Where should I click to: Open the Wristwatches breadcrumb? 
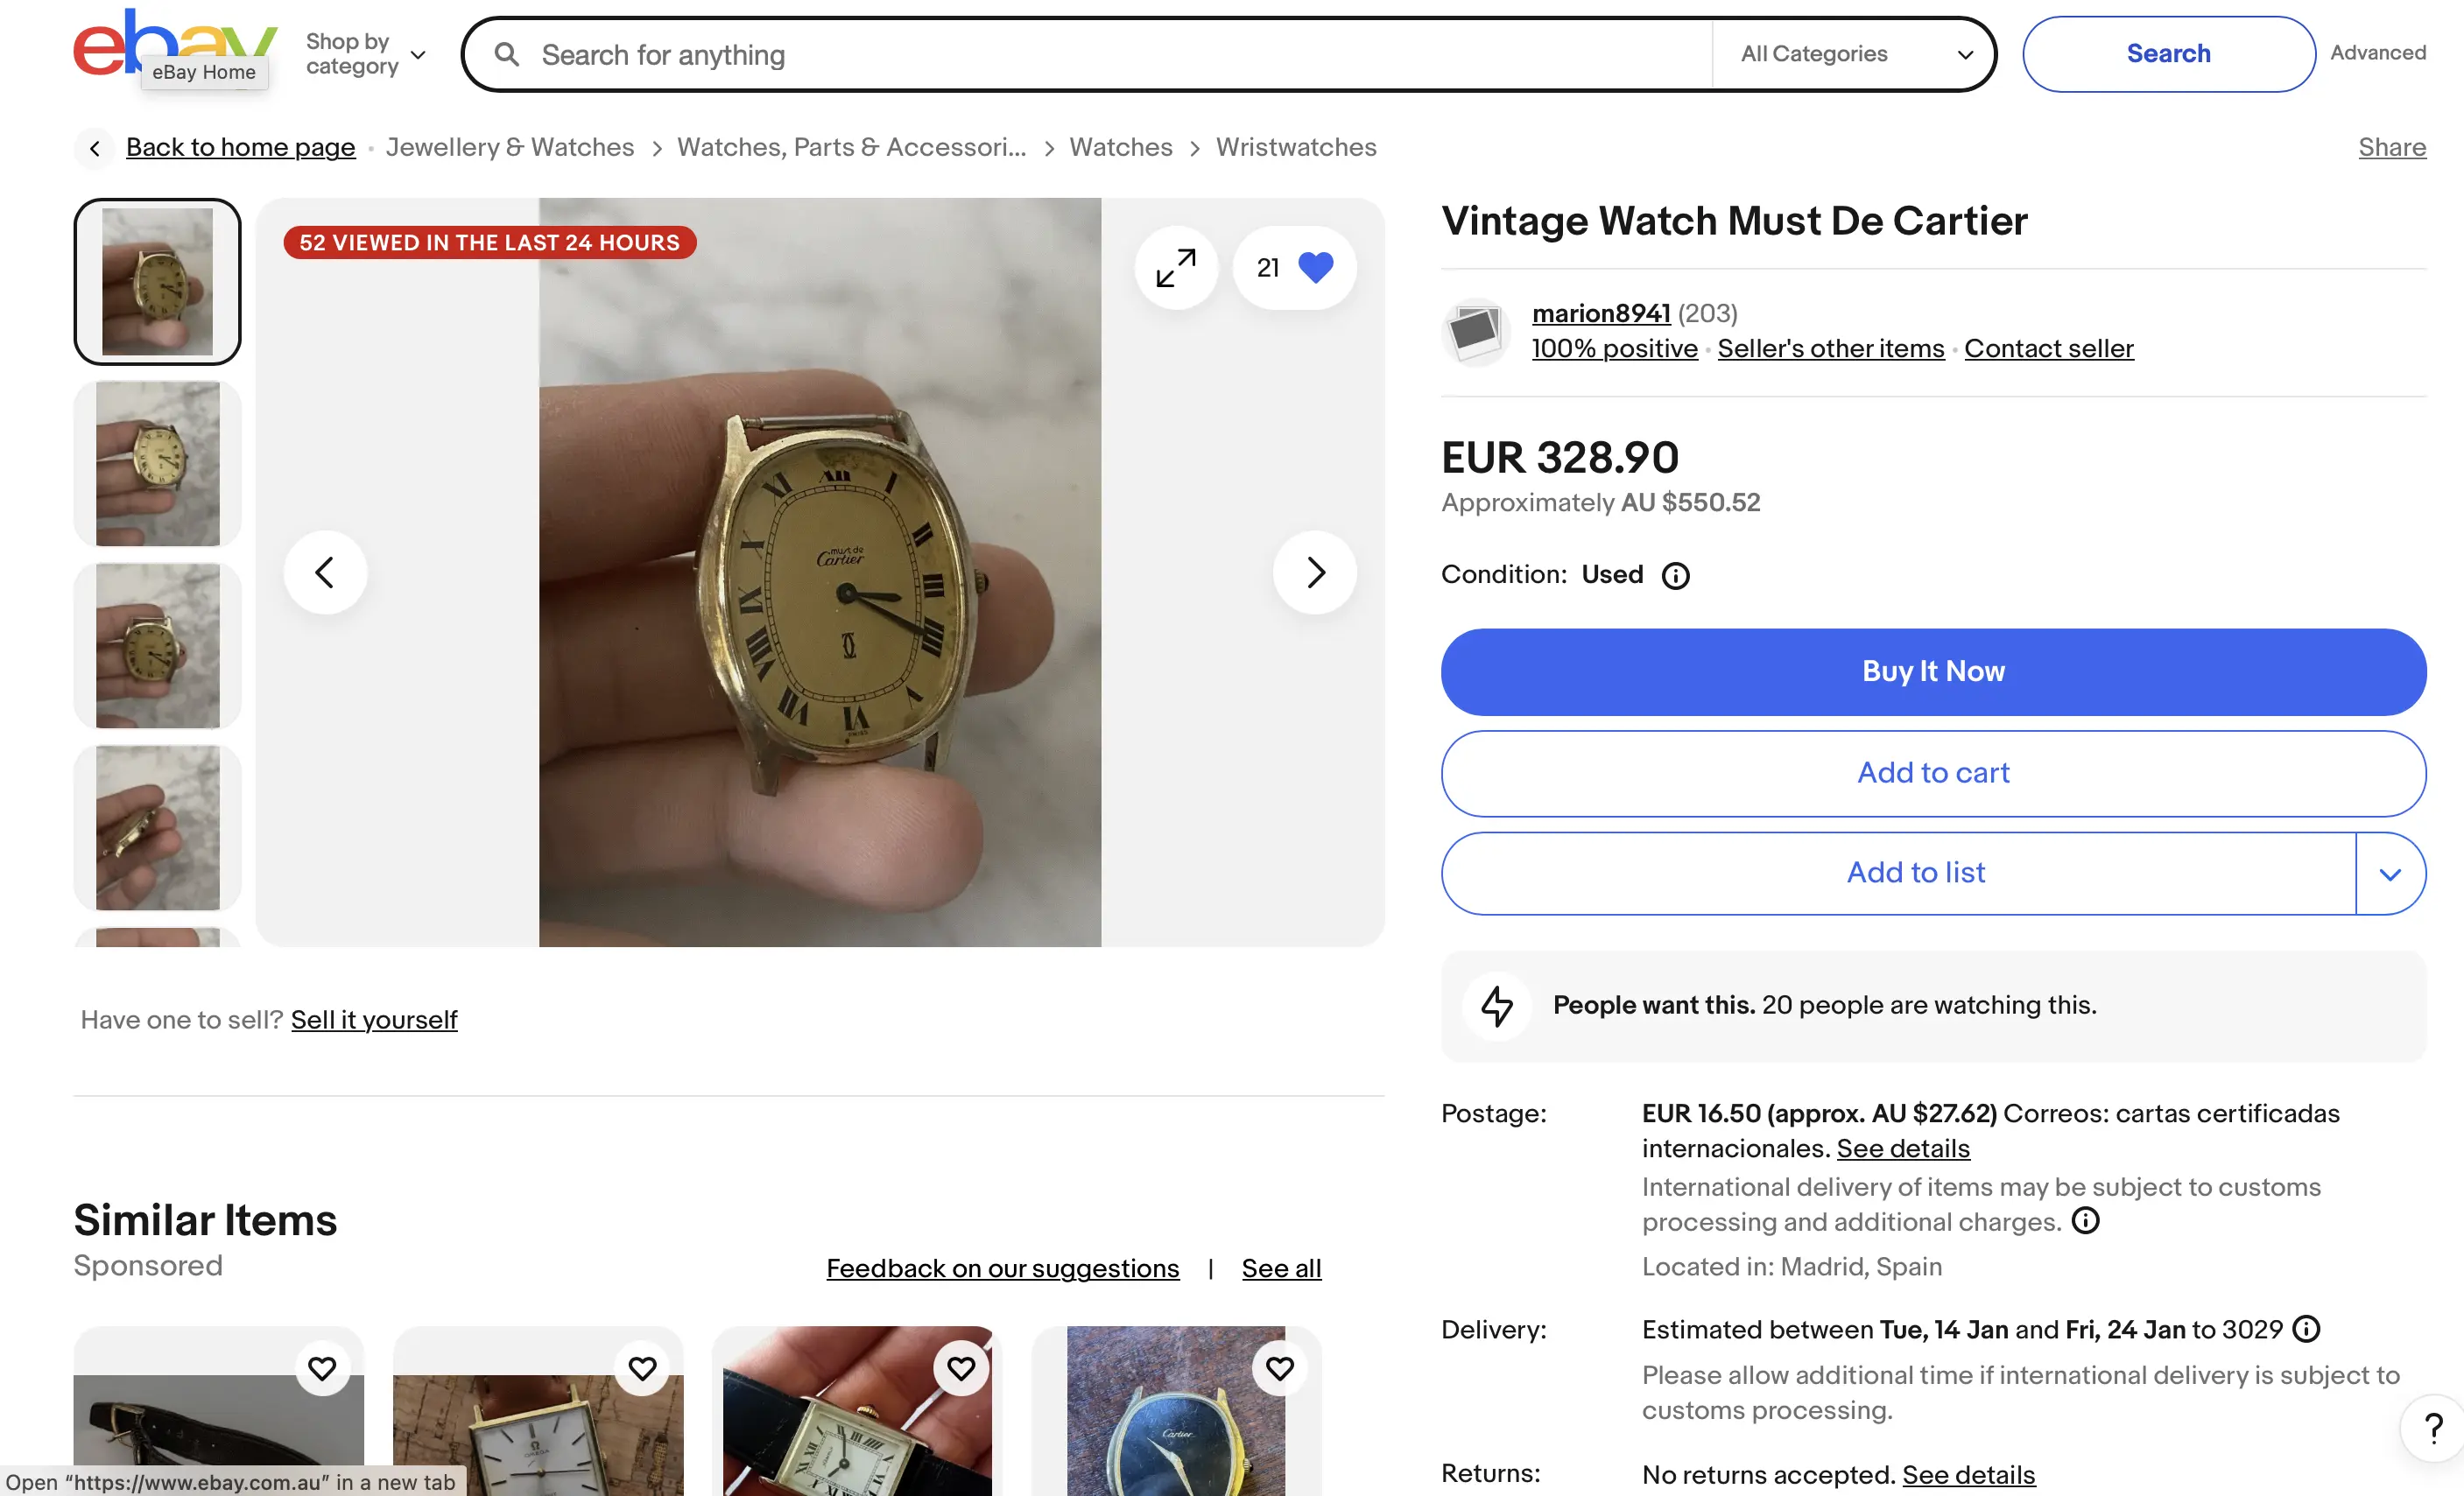coord(1295,148)
